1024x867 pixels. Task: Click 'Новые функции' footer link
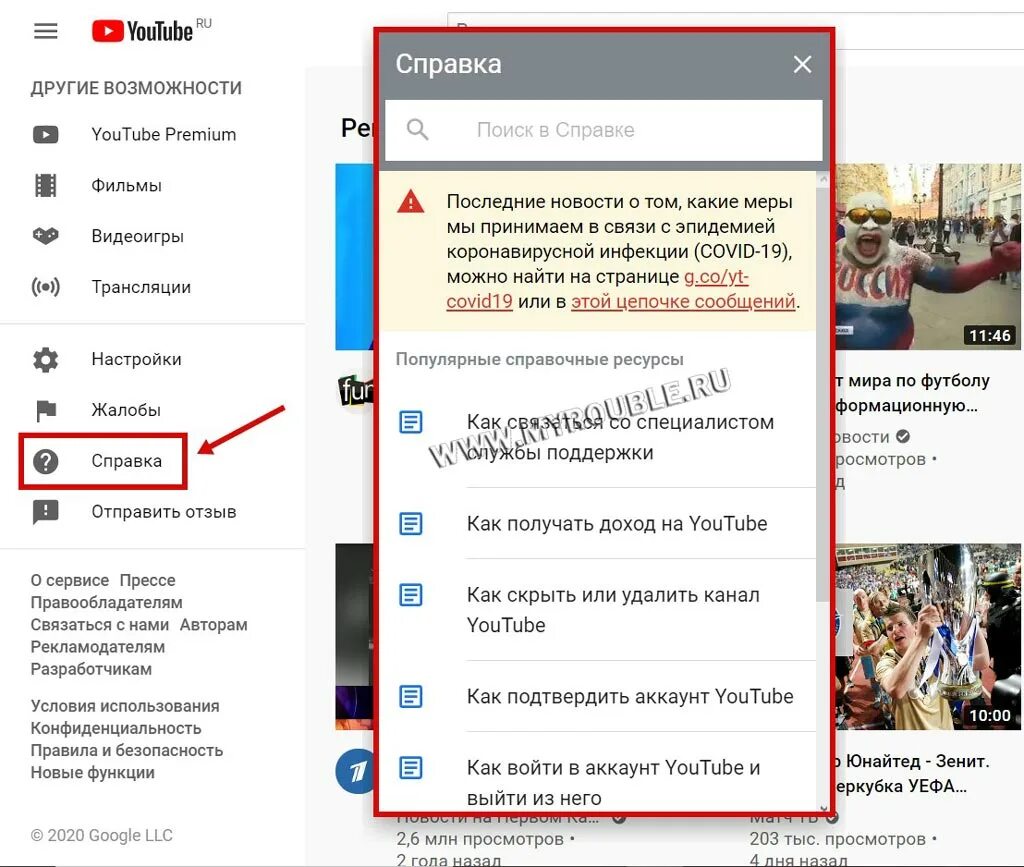(93, 773)
